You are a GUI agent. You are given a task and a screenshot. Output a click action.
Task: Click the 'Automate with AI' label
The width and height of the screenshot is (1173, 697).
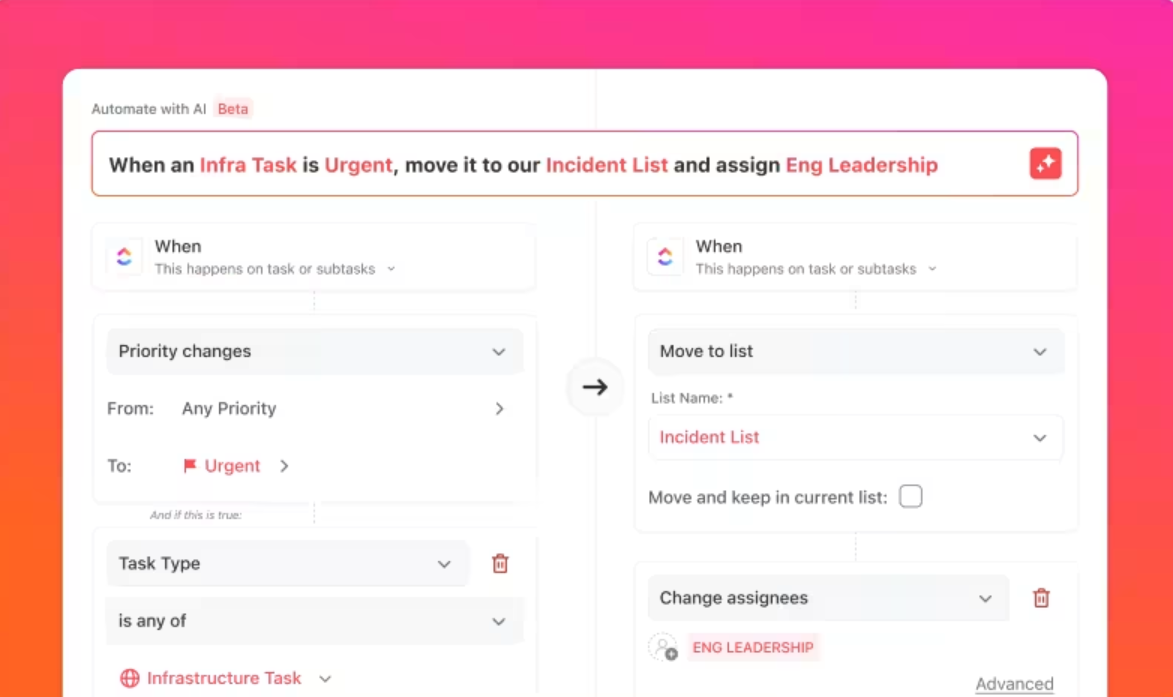click(149, 109)
